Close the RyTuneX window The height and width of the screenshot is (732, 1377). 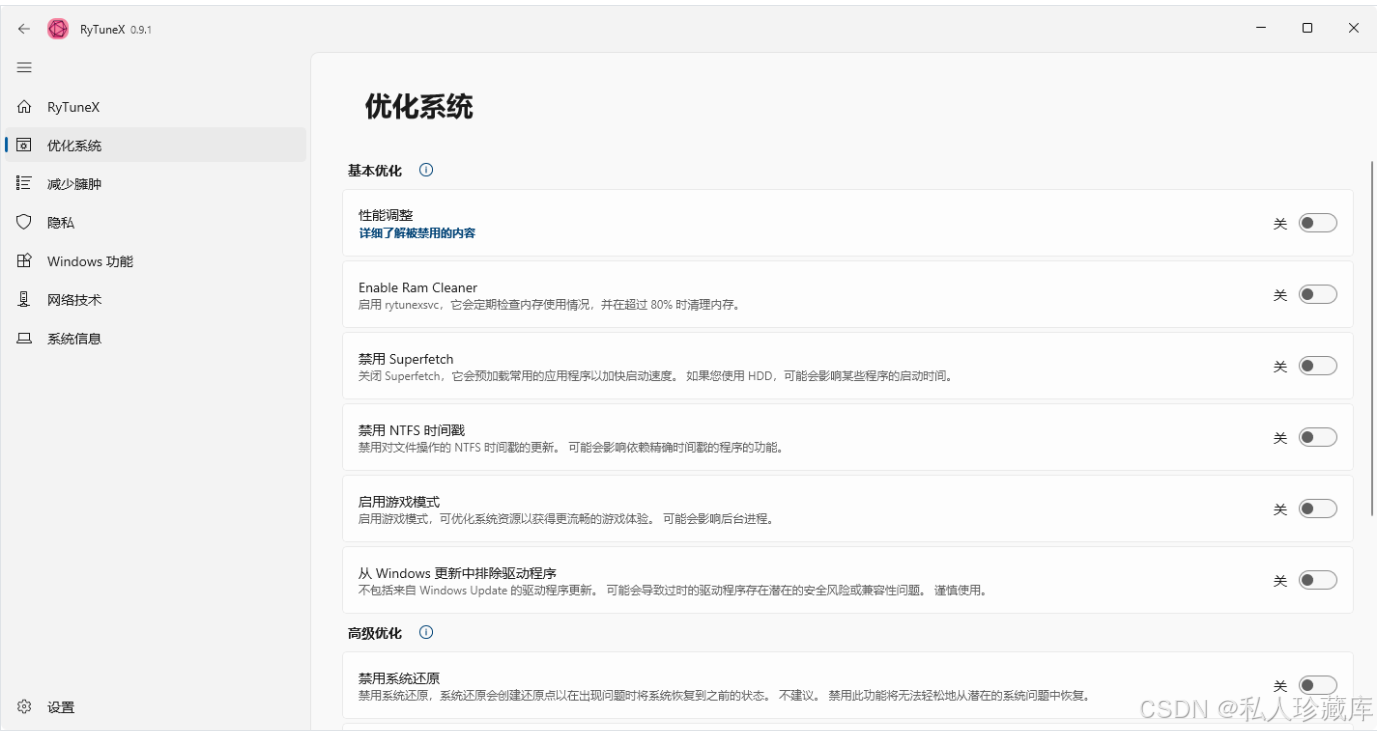[x=1353, y=29]
